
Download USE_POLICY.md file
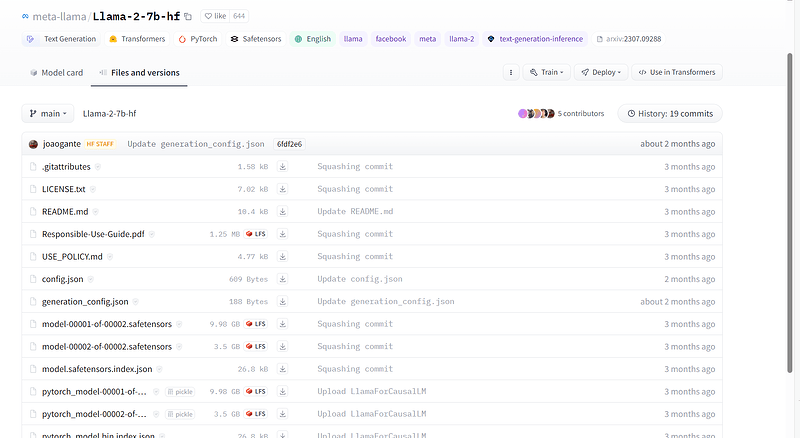(283, 256)
